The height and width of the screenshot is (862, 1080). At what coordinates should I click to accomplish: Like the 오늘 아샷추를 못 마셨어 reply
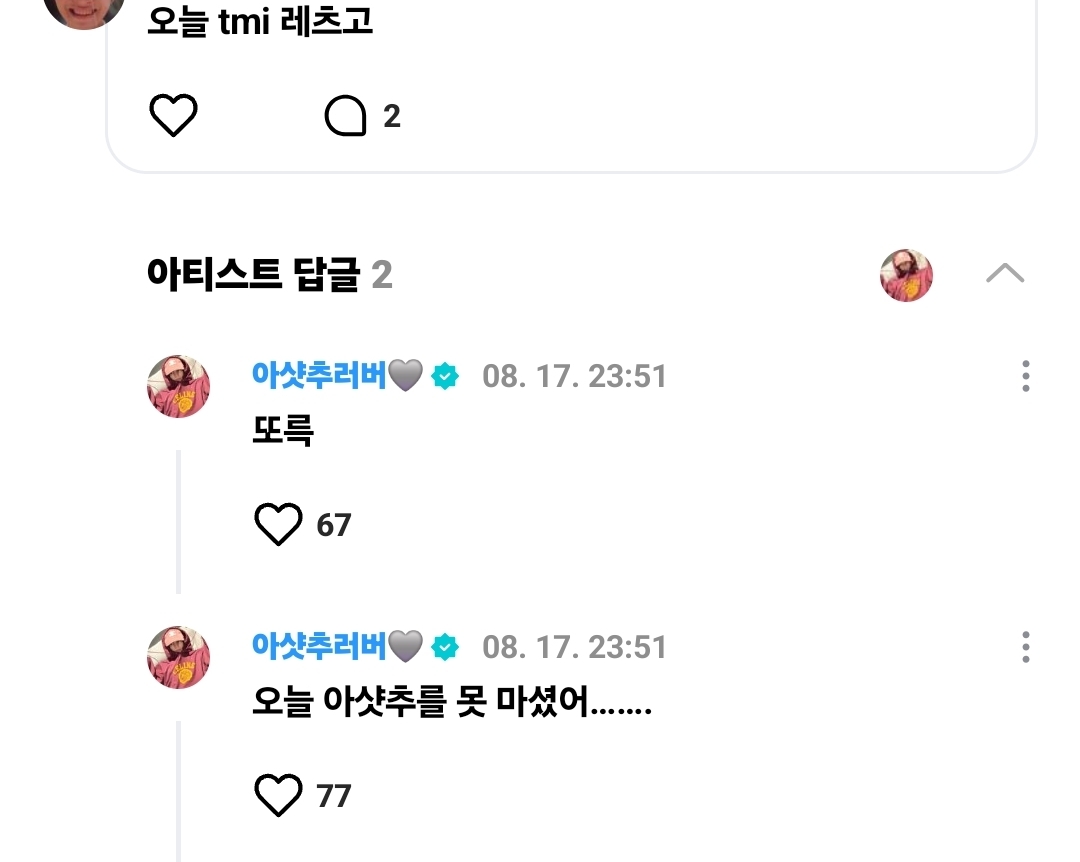click(278, 795)
